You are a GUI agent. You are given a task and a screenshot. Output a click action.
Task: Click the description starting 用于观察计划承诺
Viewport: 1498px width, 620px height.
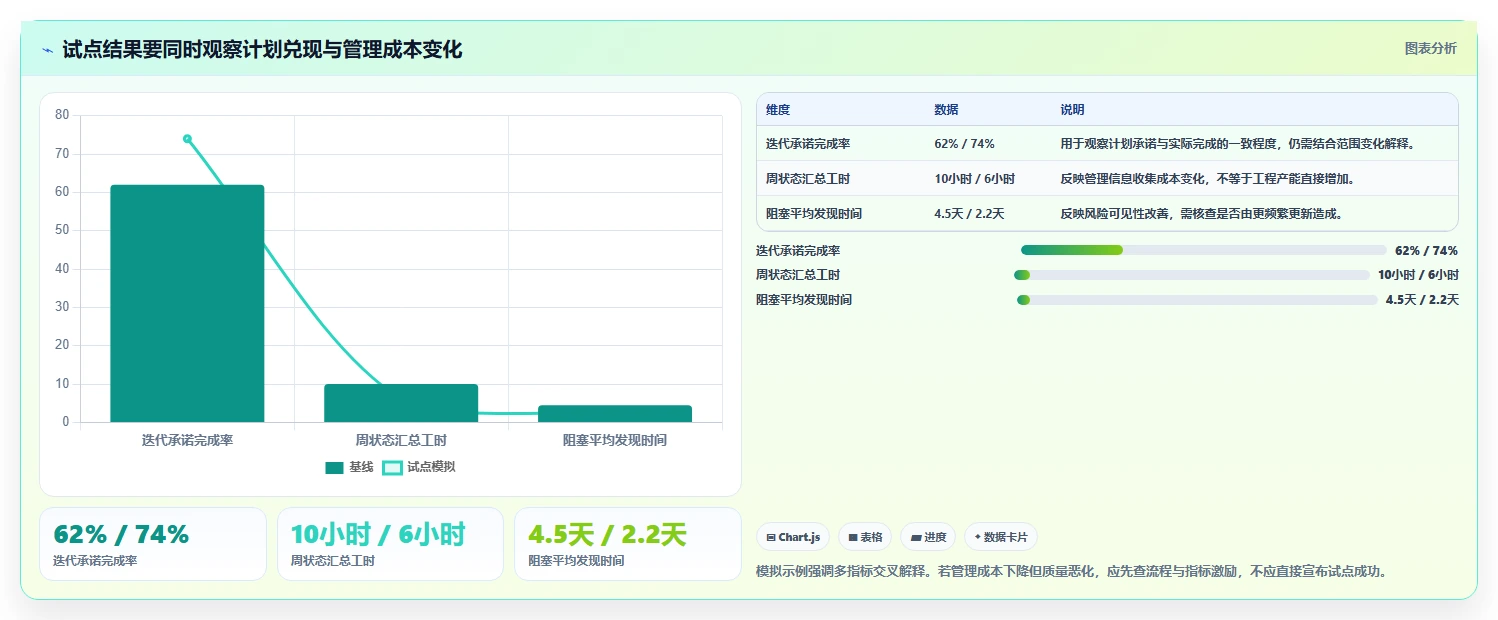click(1238, 144)
